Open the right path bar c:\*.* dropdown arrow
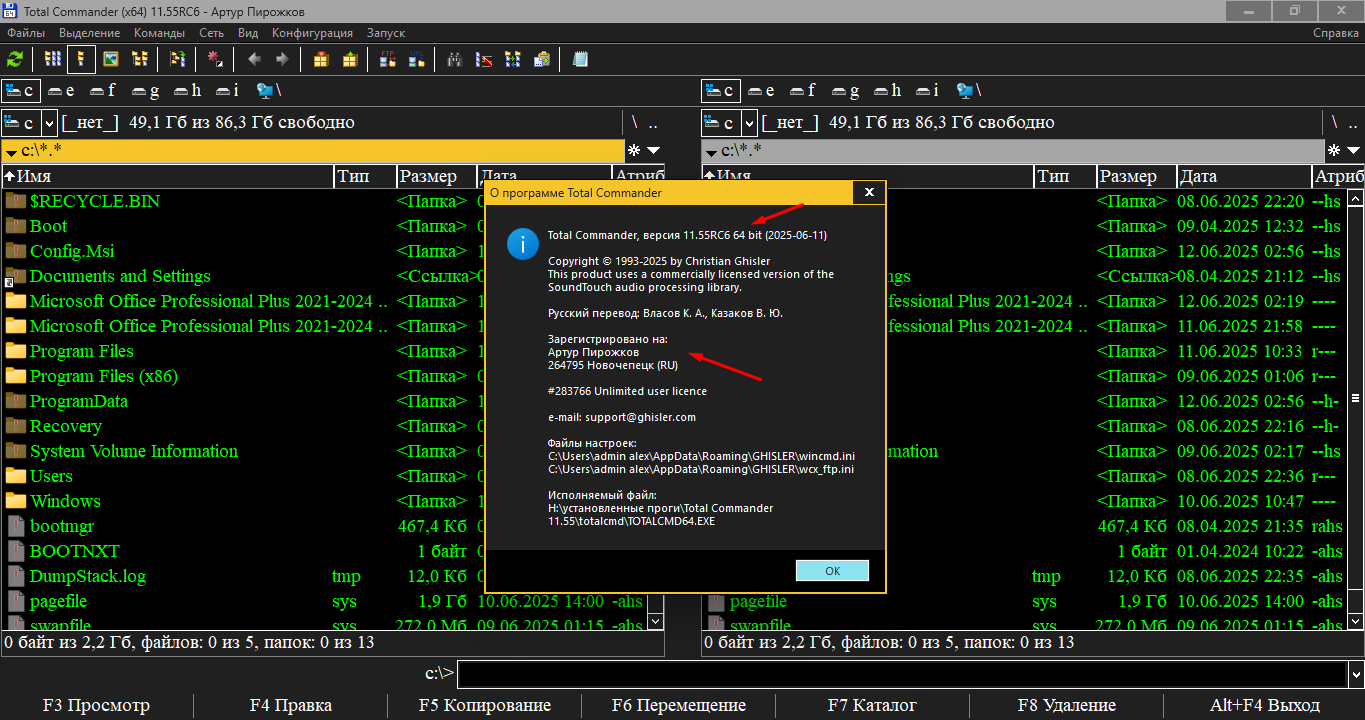This screenshot has width=1365, height=720. coord(711,152)
